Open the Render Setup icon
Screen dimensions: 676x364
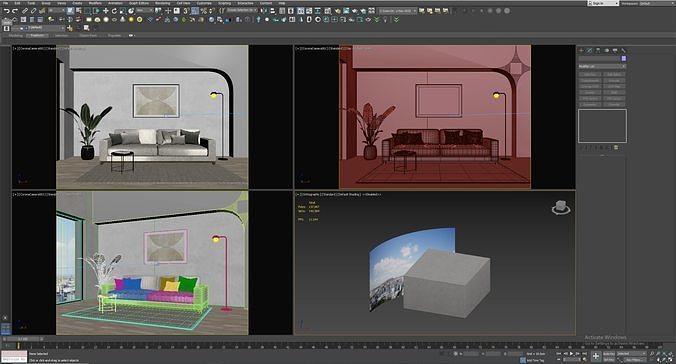337,11
